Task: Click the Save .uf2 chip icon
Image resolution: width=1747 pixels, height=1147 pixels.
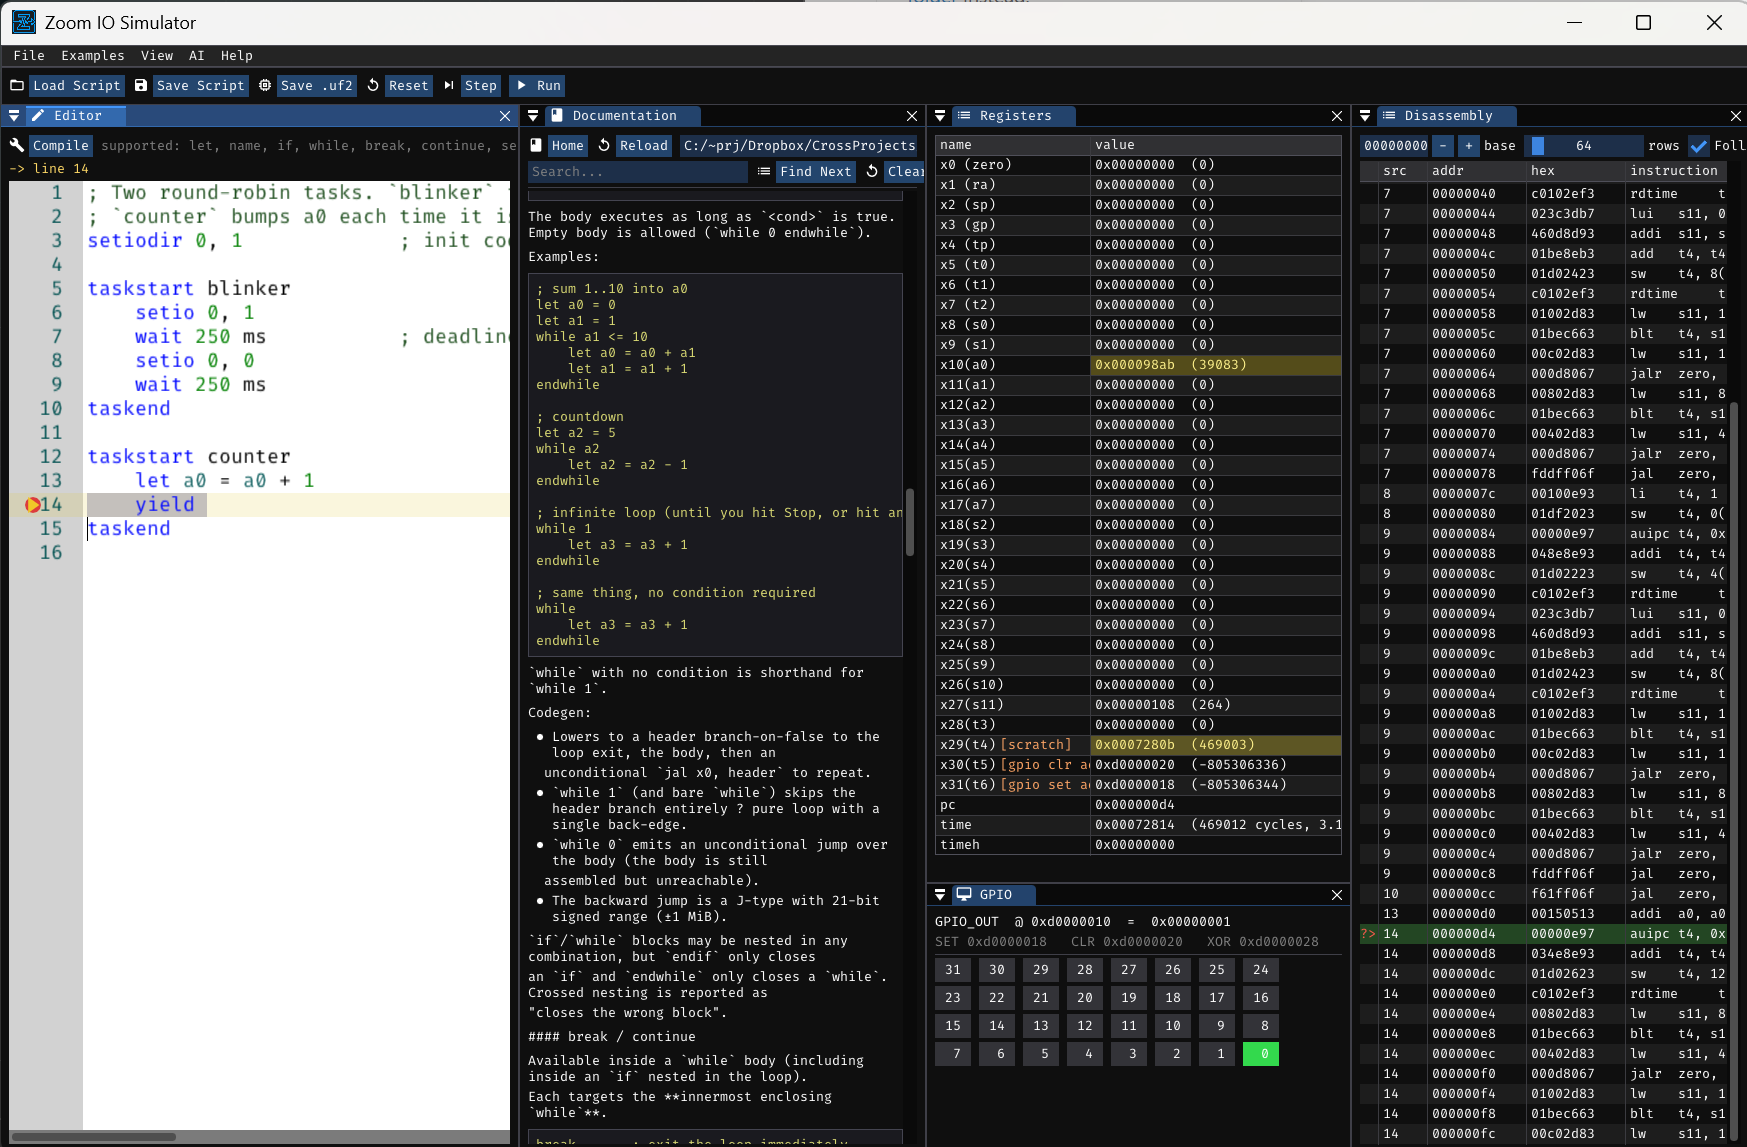Action: click(x=265, y=86)
